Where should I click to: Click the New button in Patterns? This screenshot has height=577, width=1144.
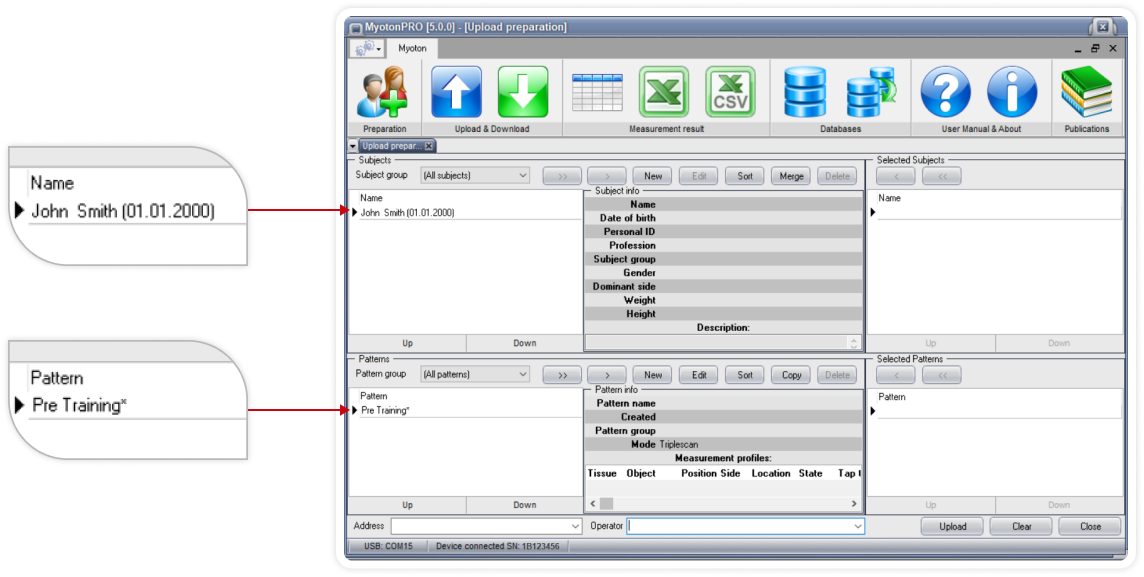(x=653, y=375)
